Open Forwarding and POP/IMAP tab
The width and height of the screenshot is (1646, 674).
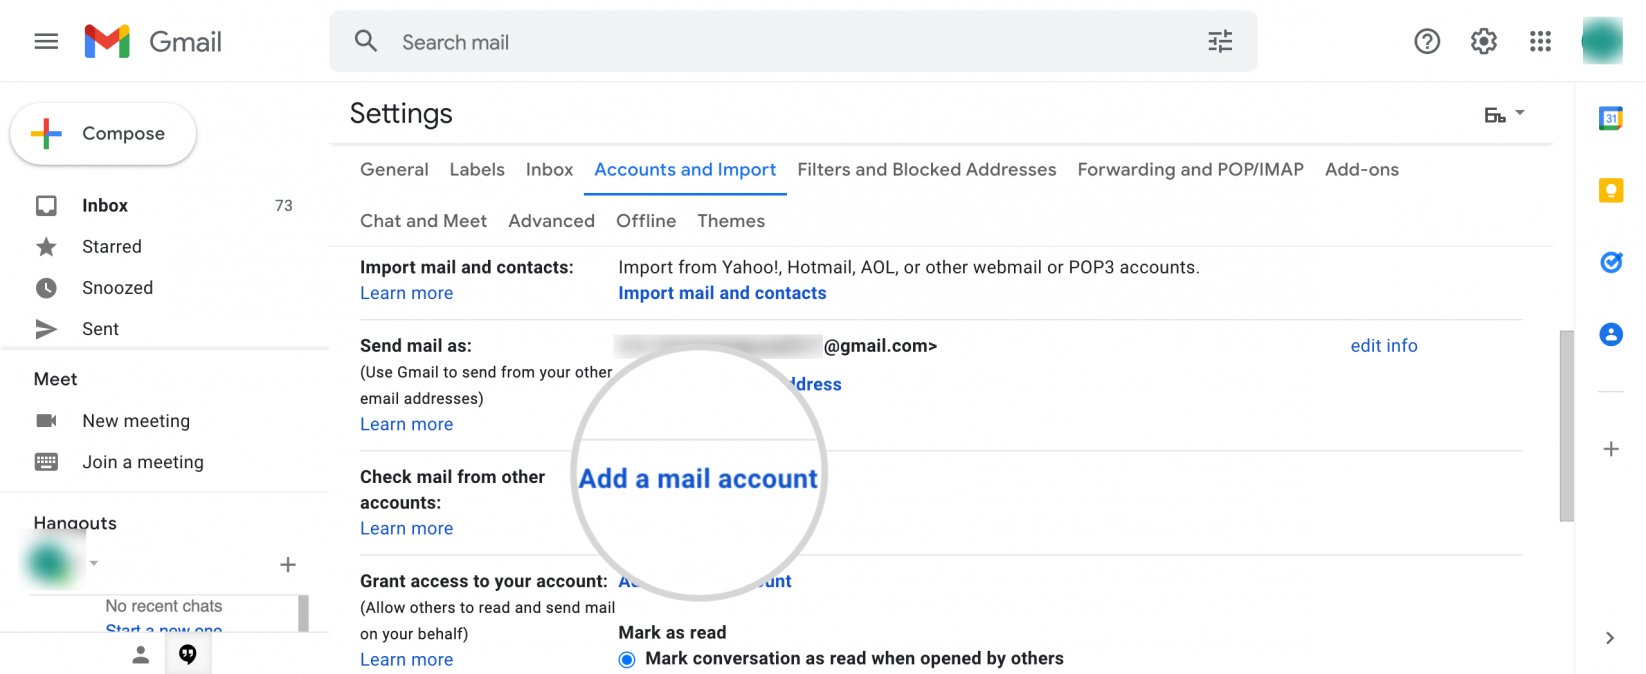[1190, 169]
